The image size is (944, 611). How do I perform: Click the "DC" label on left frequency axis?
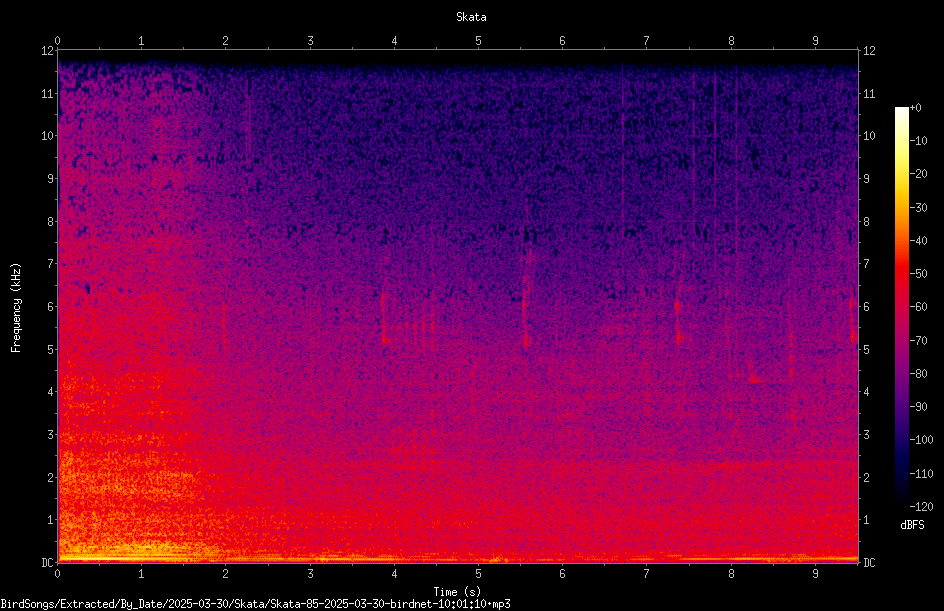click(47, 563)
